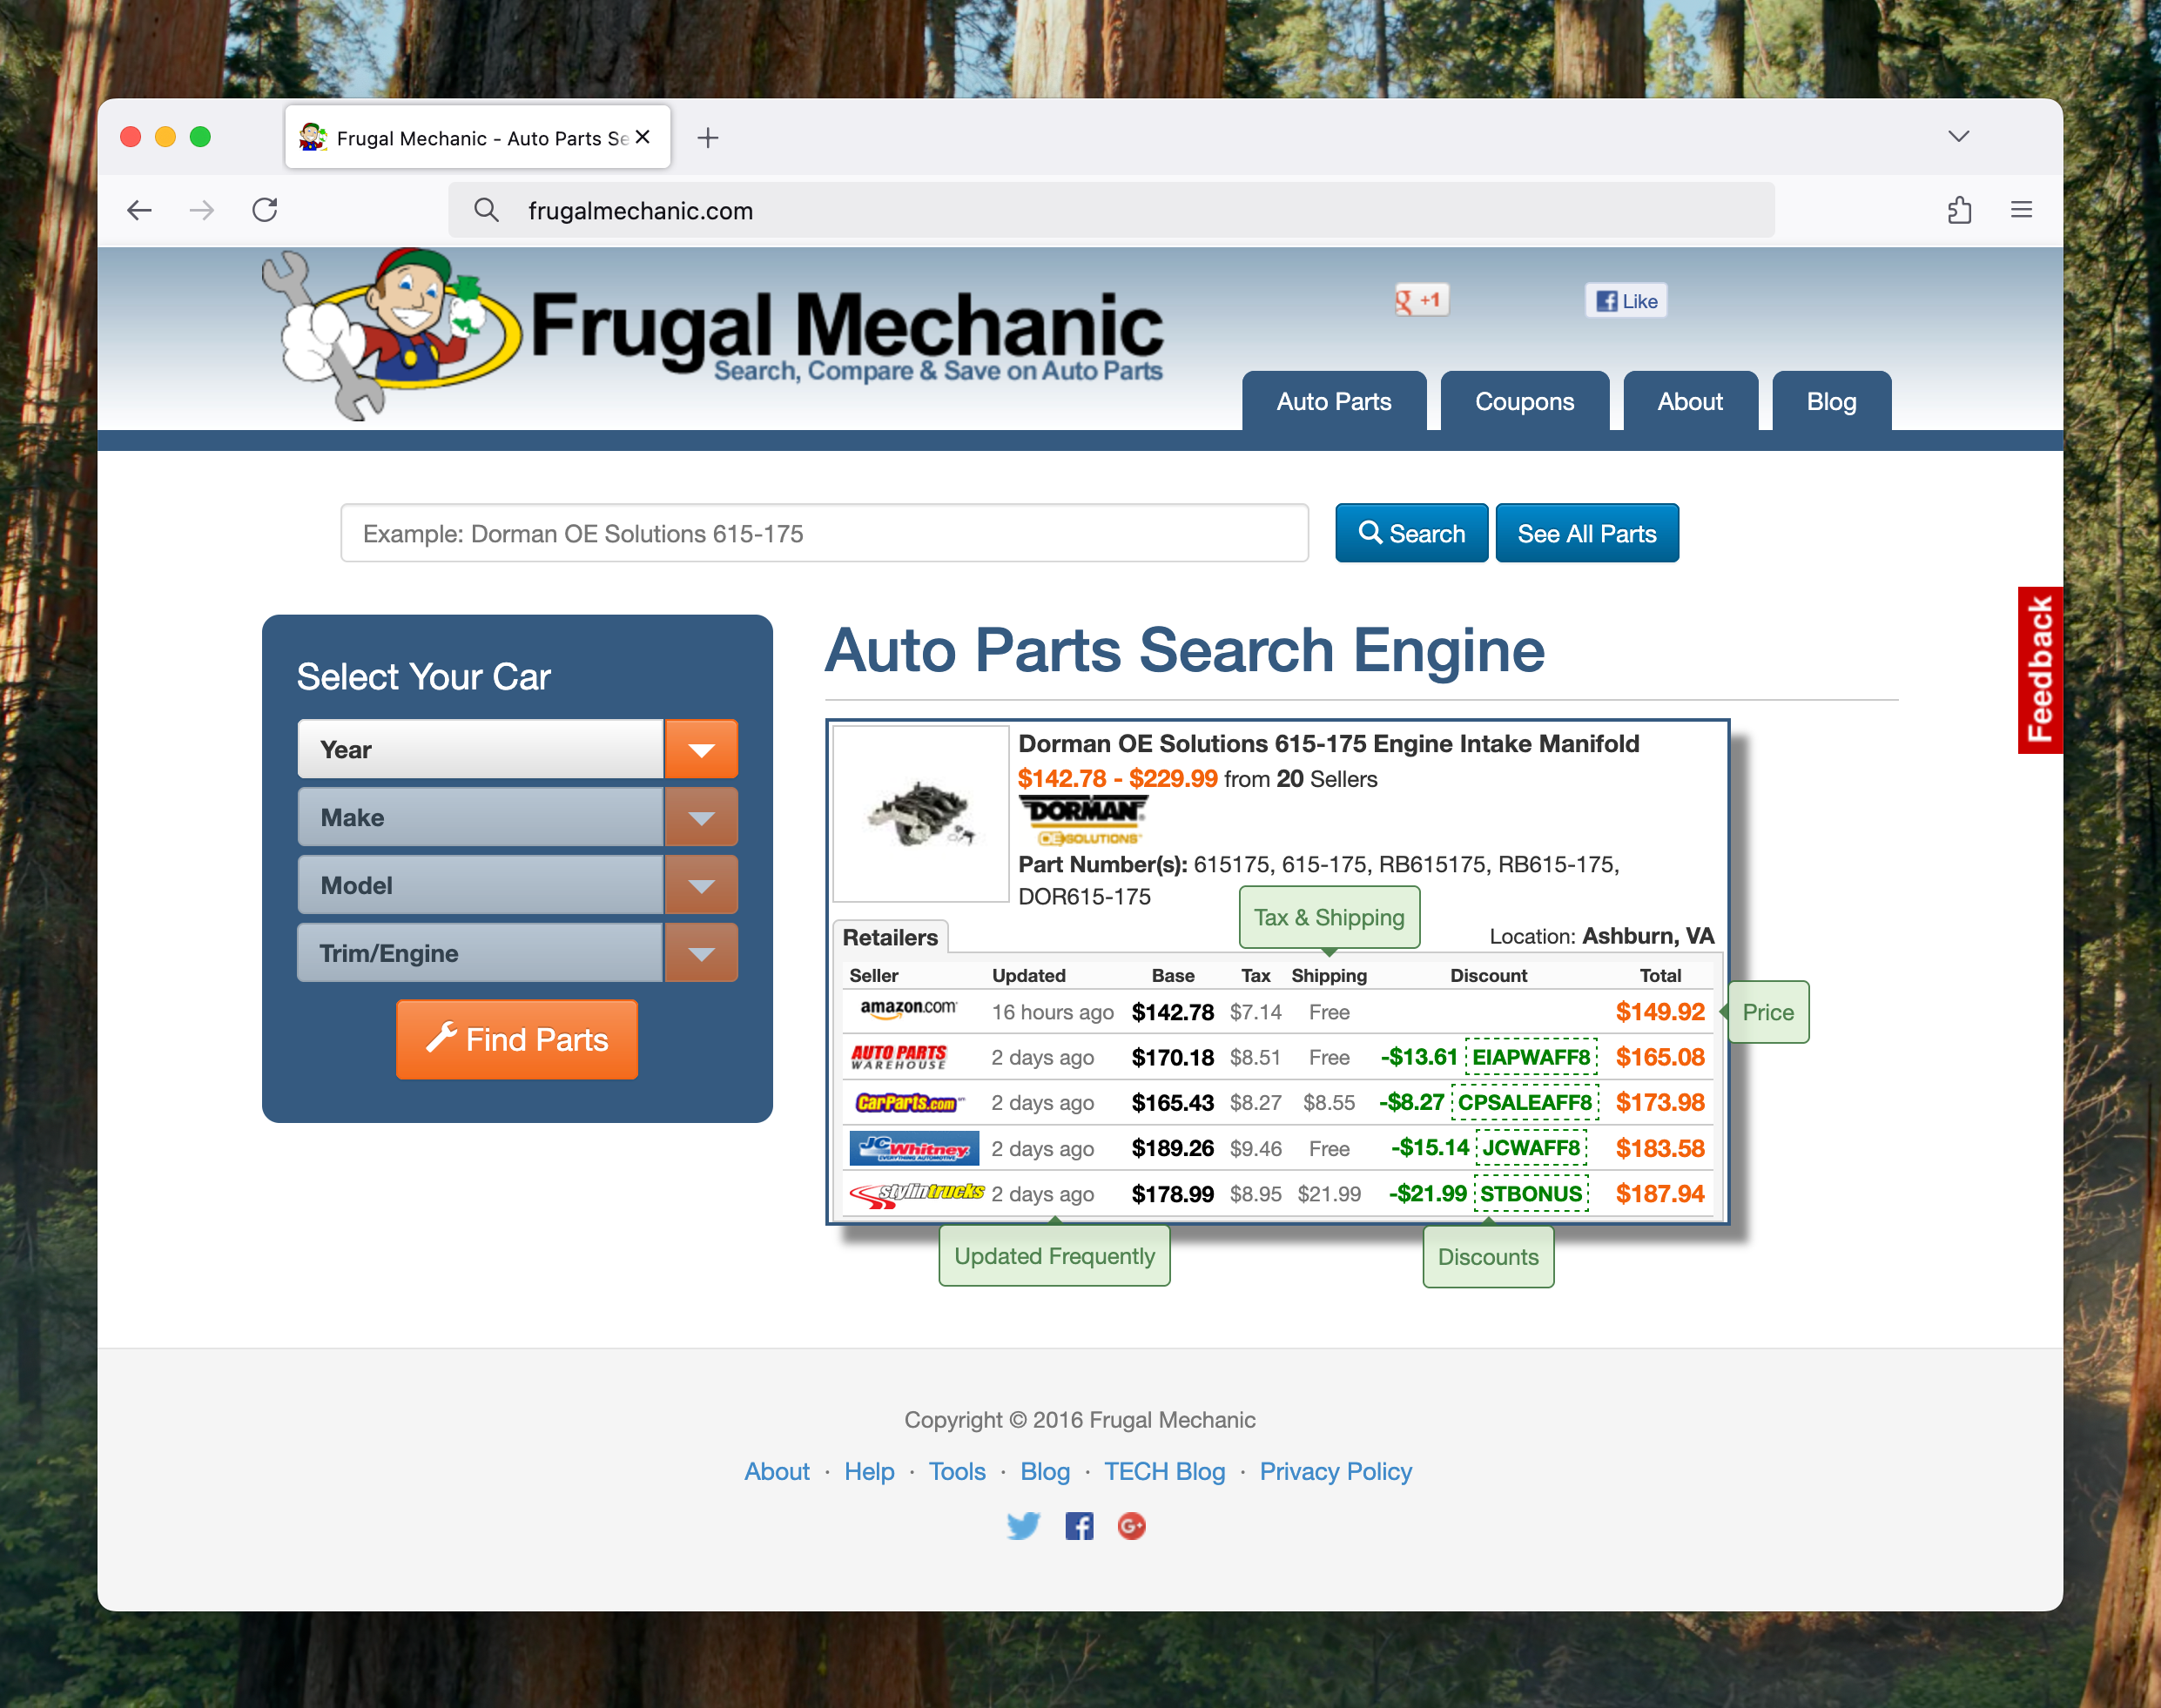Image resolution: width=2161 pixels, height=1708 pixels.
Task: Click the Facebook icon in the footer
Action: 1079,1526
